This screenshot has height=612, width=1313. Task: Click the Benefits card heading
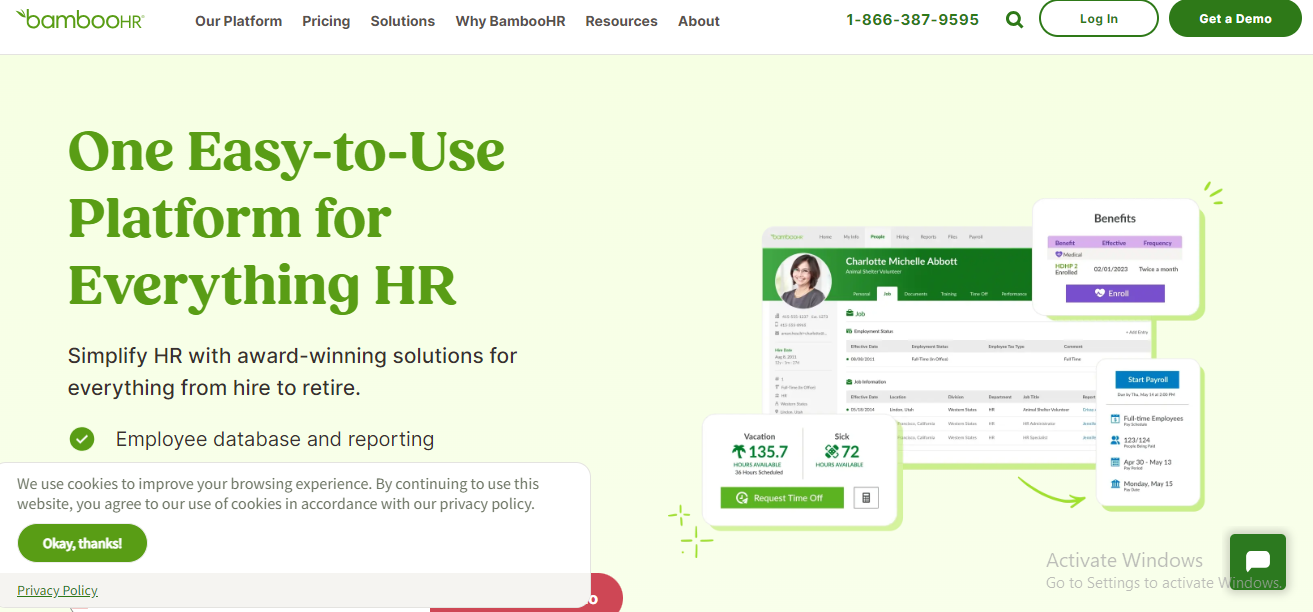click(x=1115, y=218)
